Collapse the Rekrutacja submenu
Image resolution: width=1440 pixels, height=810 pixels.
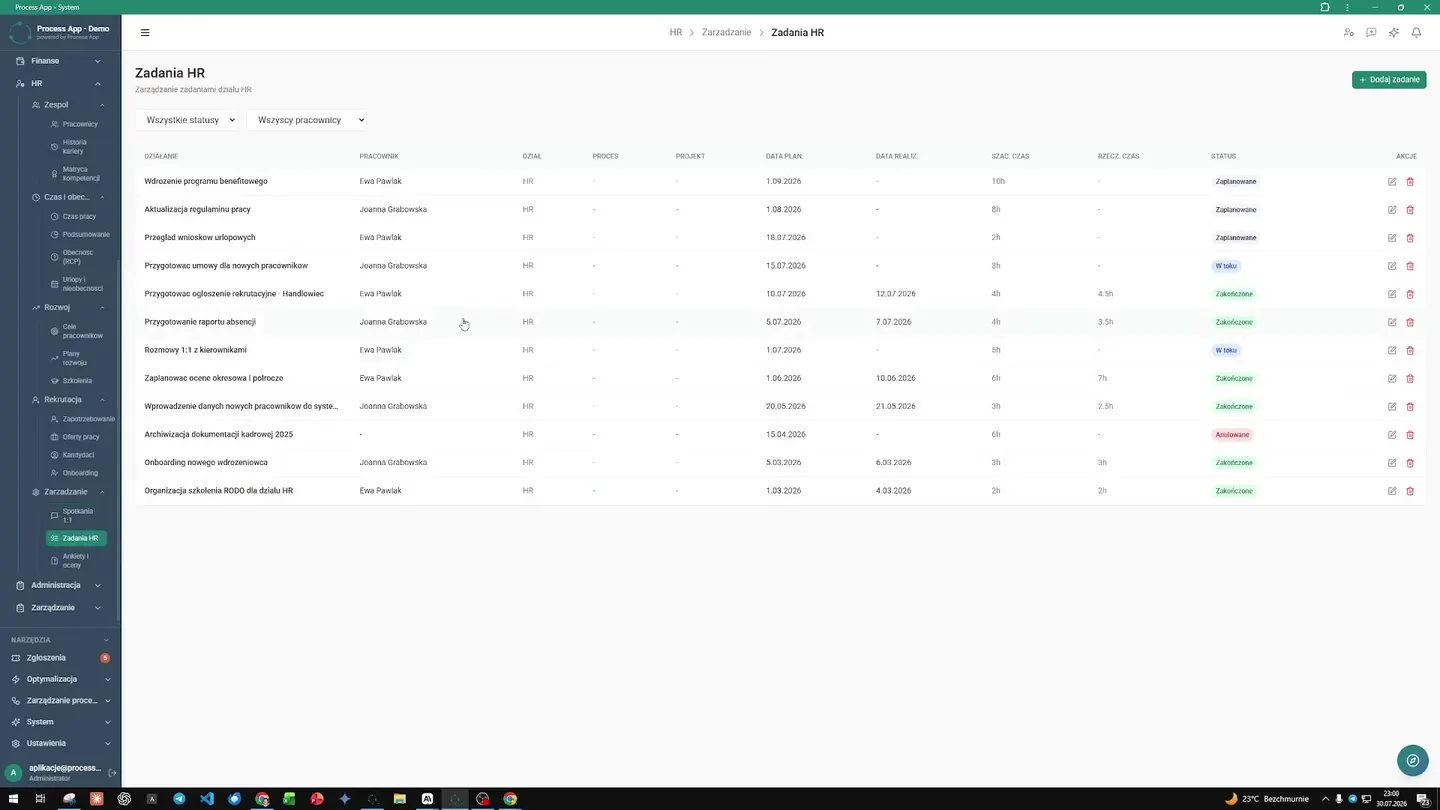click(x=67, y=399)
